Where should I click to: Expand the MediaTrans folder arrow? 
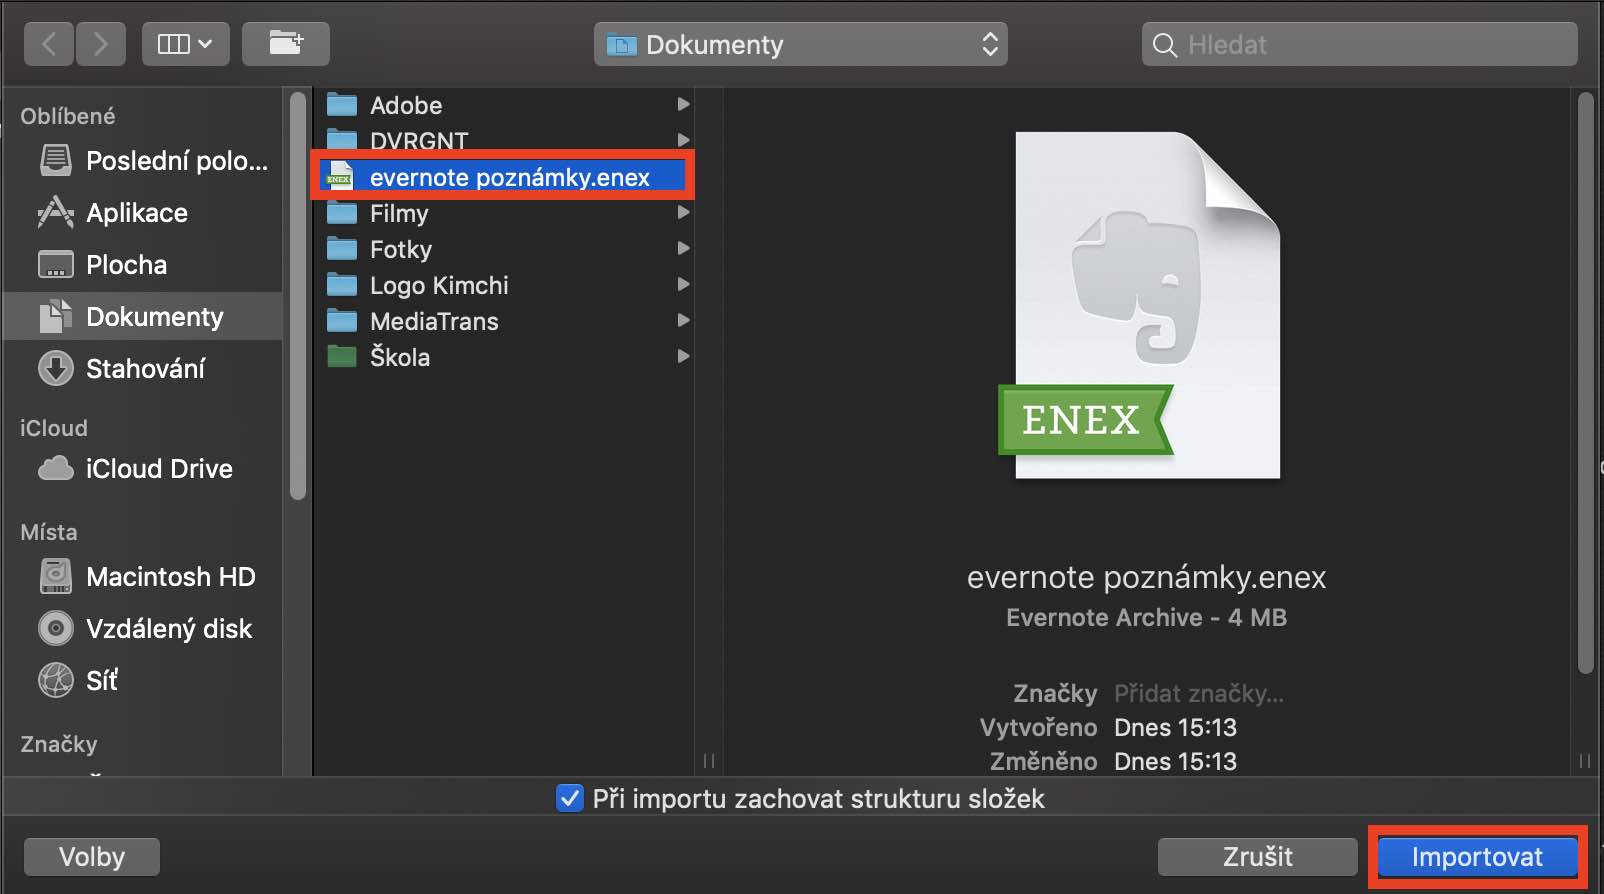pyautogui.click(x=683, y=320)
